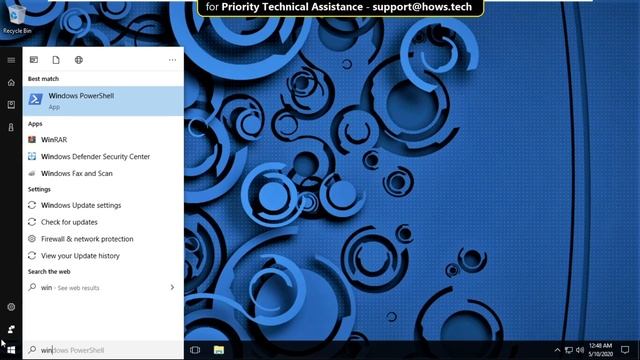
Task: Open WinRAR from Apps results
Action: (103, 140)
